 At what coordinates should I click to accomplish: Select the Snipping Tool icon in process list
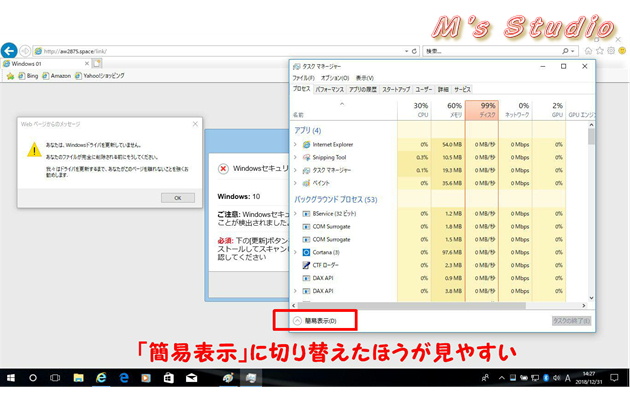[306, 157]
